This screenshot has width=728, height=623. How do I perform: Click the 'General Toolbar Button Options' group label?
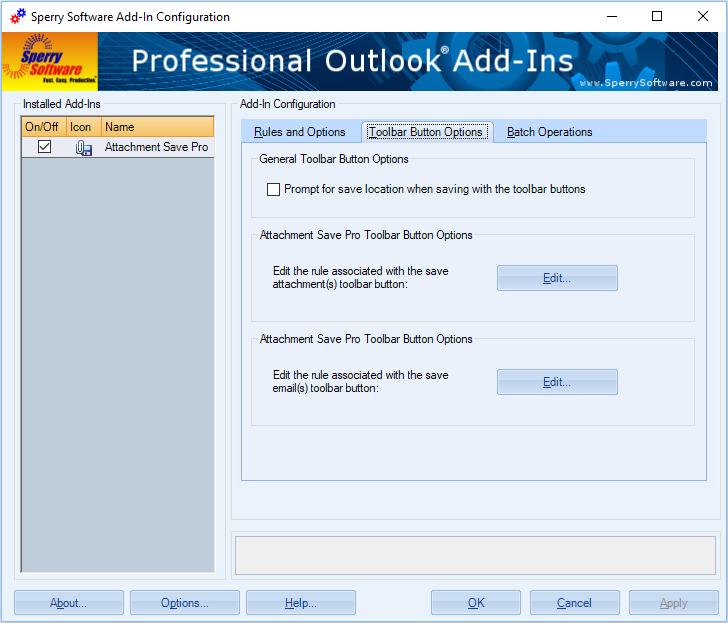(334, 159)
